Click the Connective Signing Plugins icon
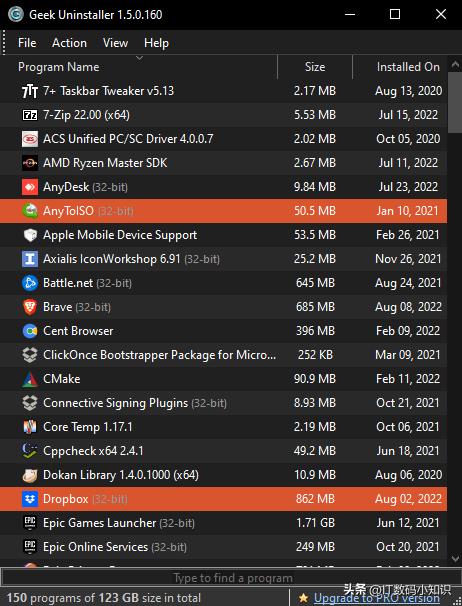 (30, 403)
